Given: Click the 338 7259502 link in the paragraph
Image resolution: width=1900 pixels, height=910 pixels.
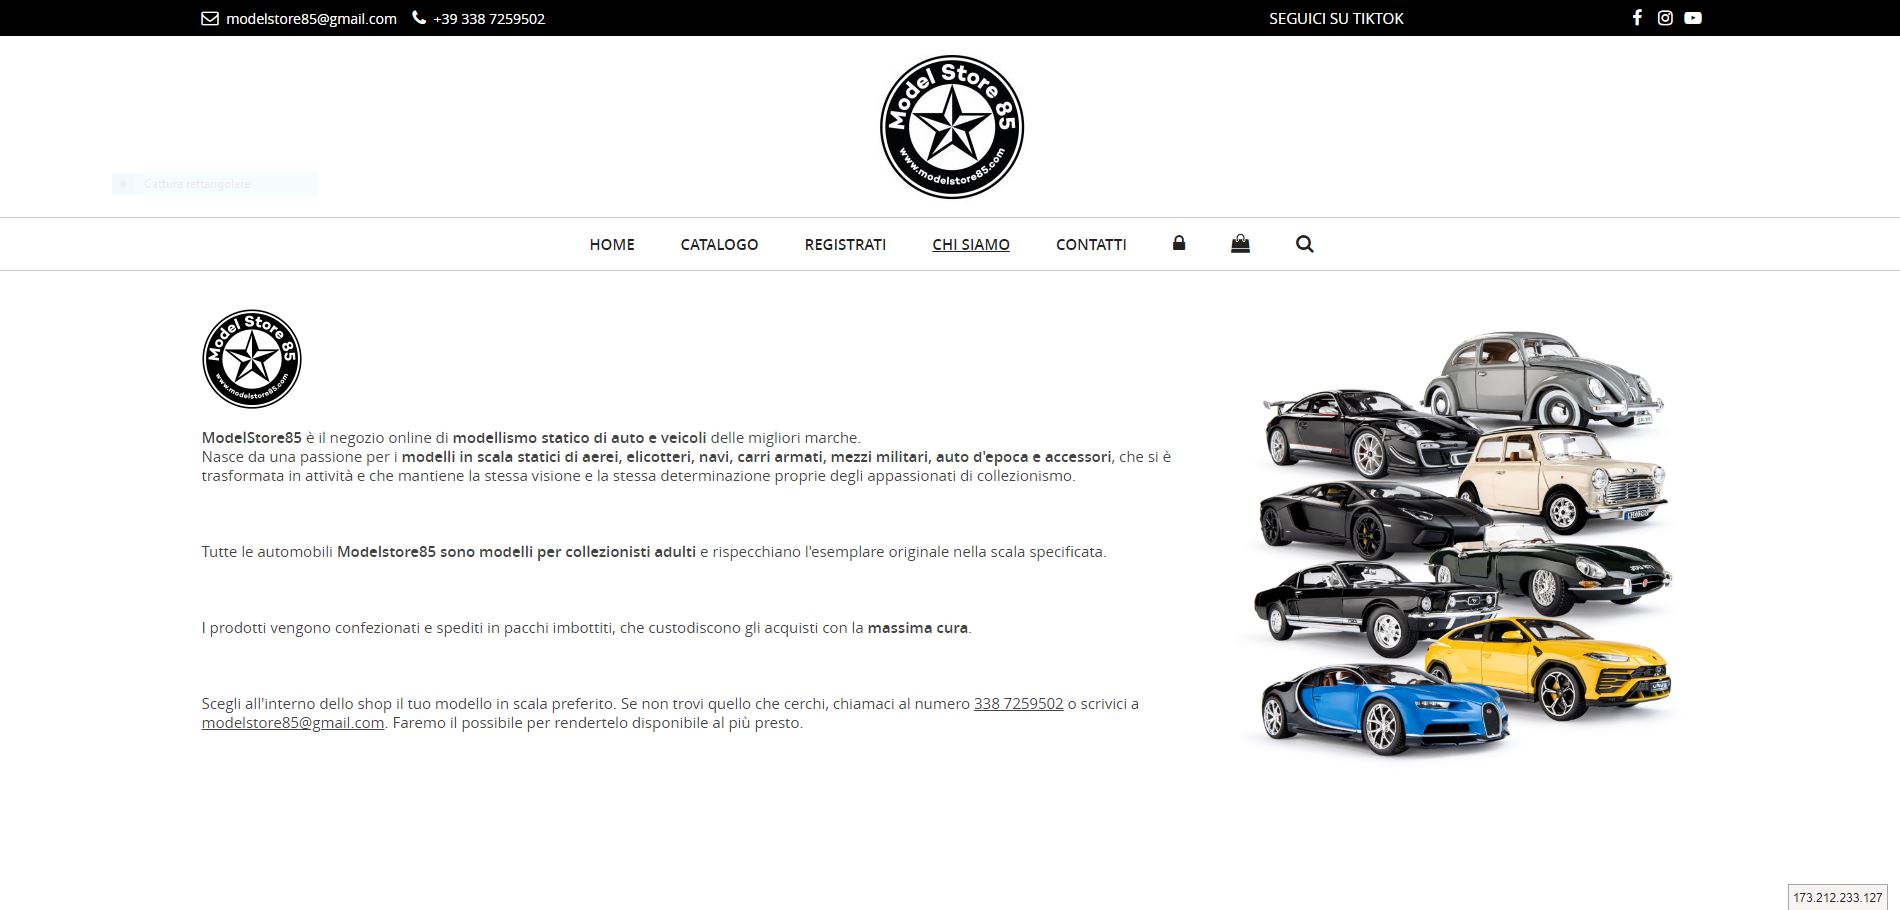Looking at the screenshot, I should pos(1019,703).
